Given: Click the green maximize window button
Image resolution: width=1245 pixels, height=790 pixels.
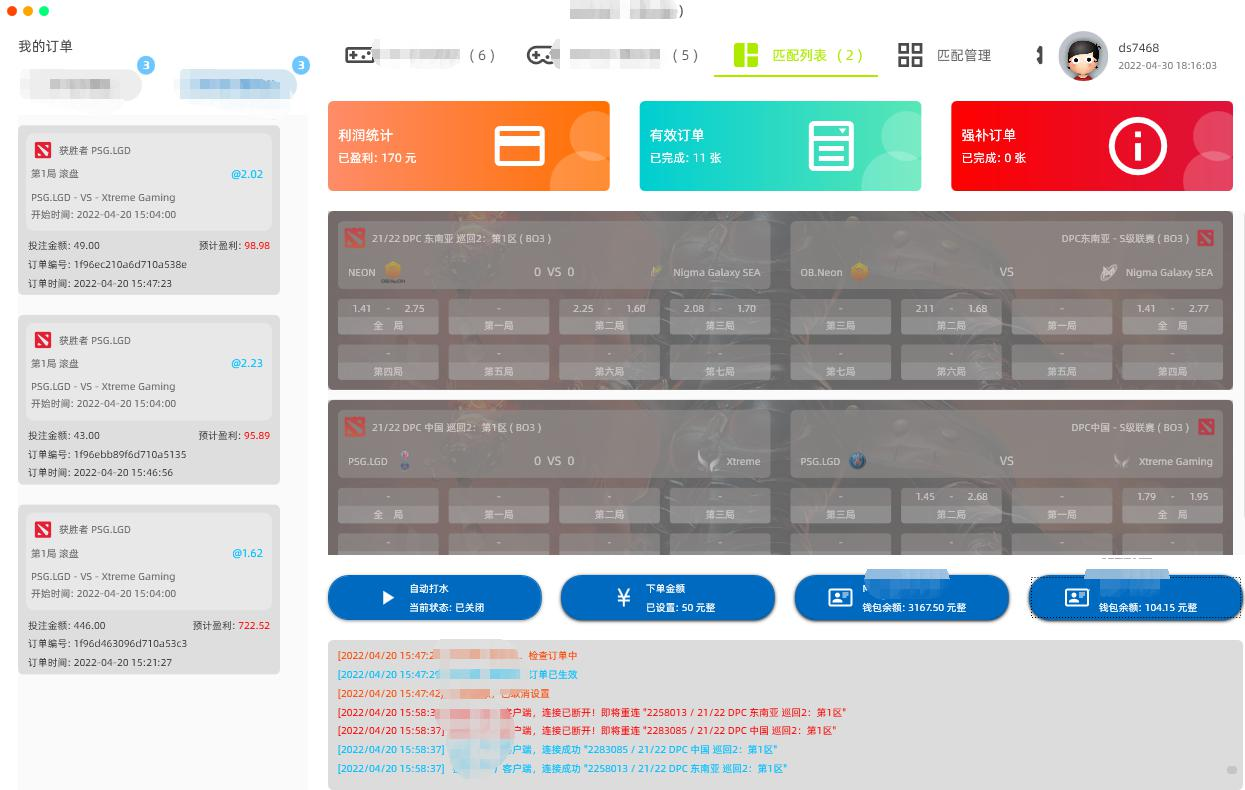Looking at the screenshot, I should click(44, 11).
